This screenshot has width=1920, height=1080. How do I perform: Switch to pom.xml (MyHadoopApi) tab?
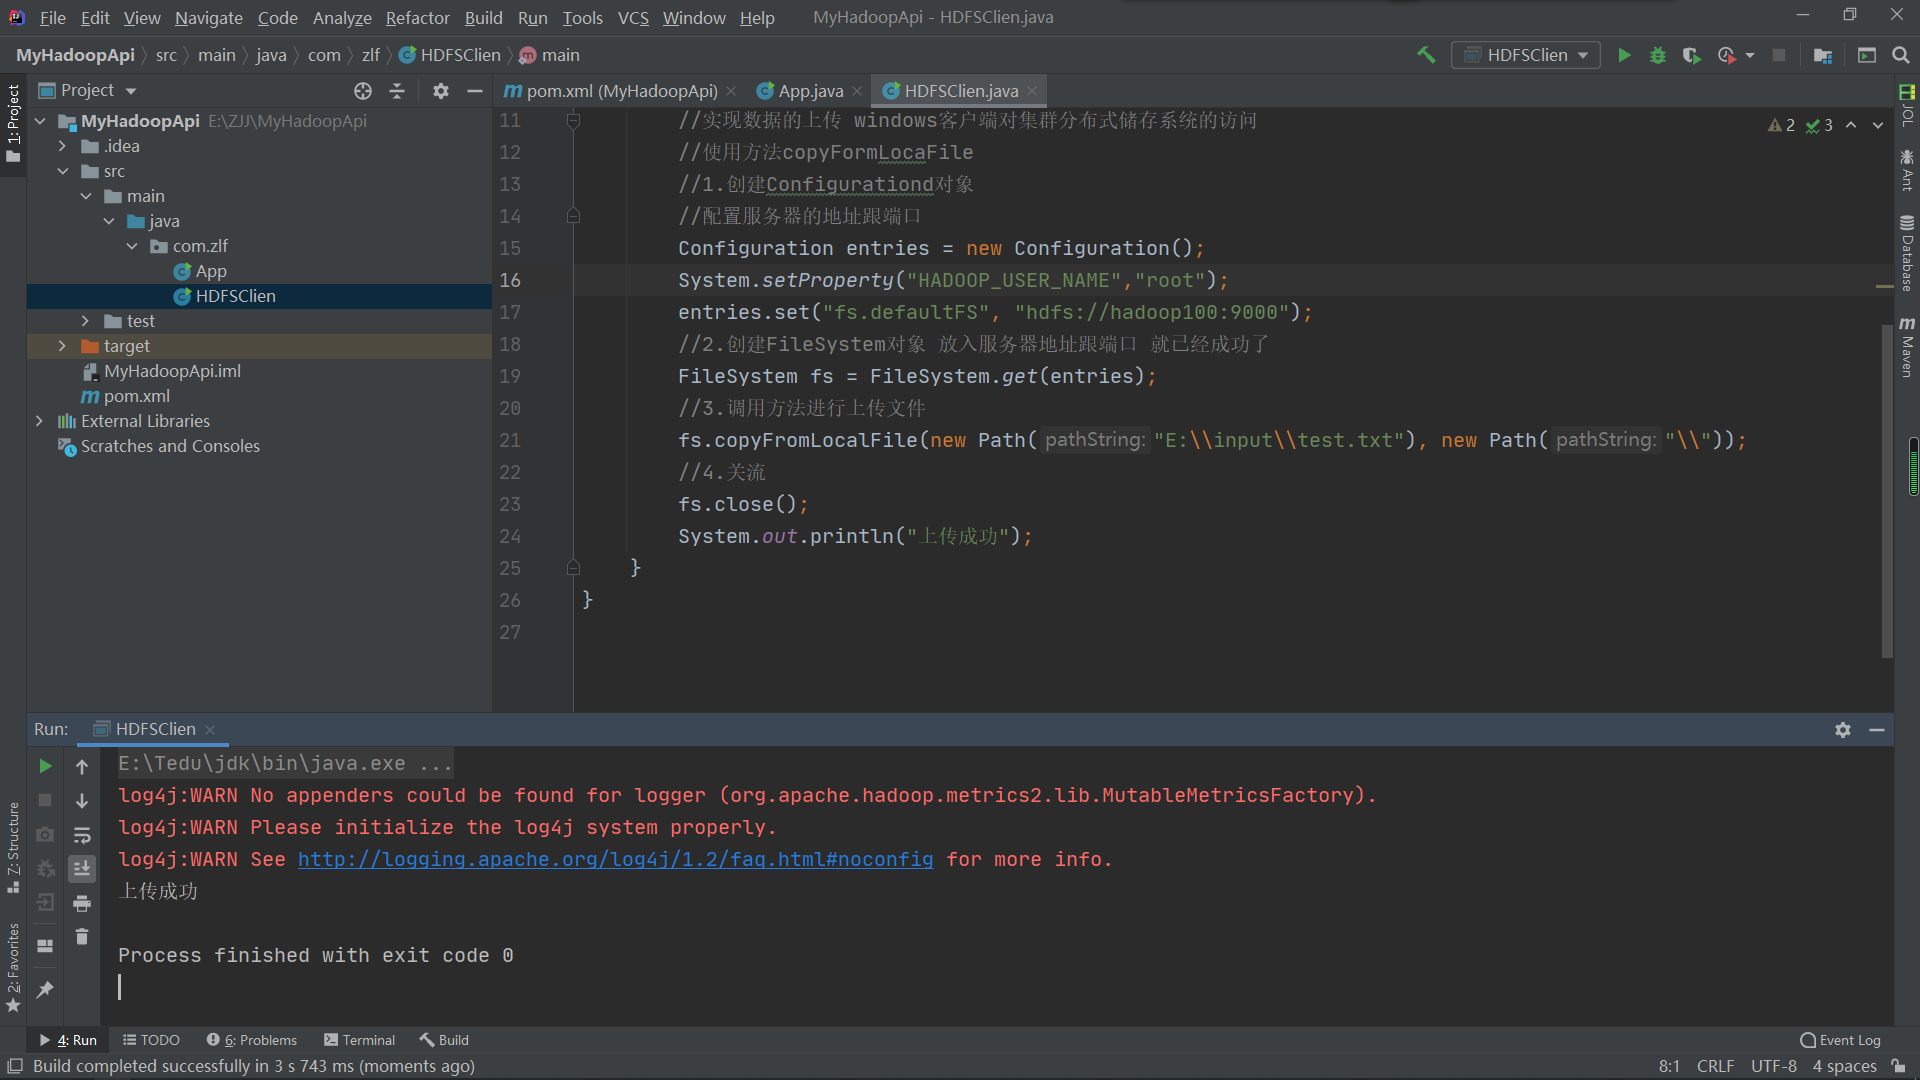[x=621, y=91]
